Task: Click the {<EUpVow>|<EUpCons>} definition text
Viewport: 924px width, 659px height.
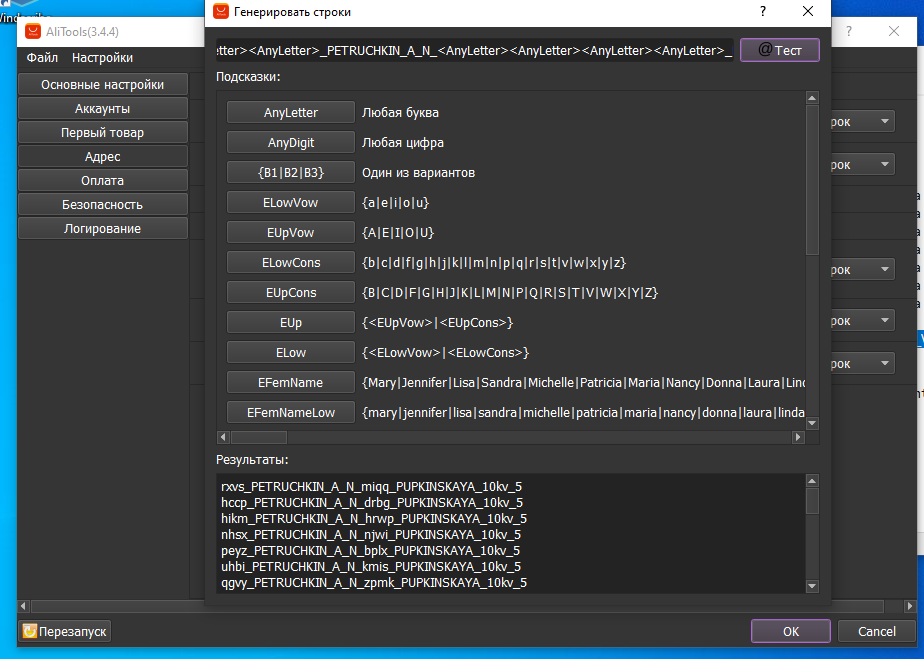Action: click(x=437, y=323)
